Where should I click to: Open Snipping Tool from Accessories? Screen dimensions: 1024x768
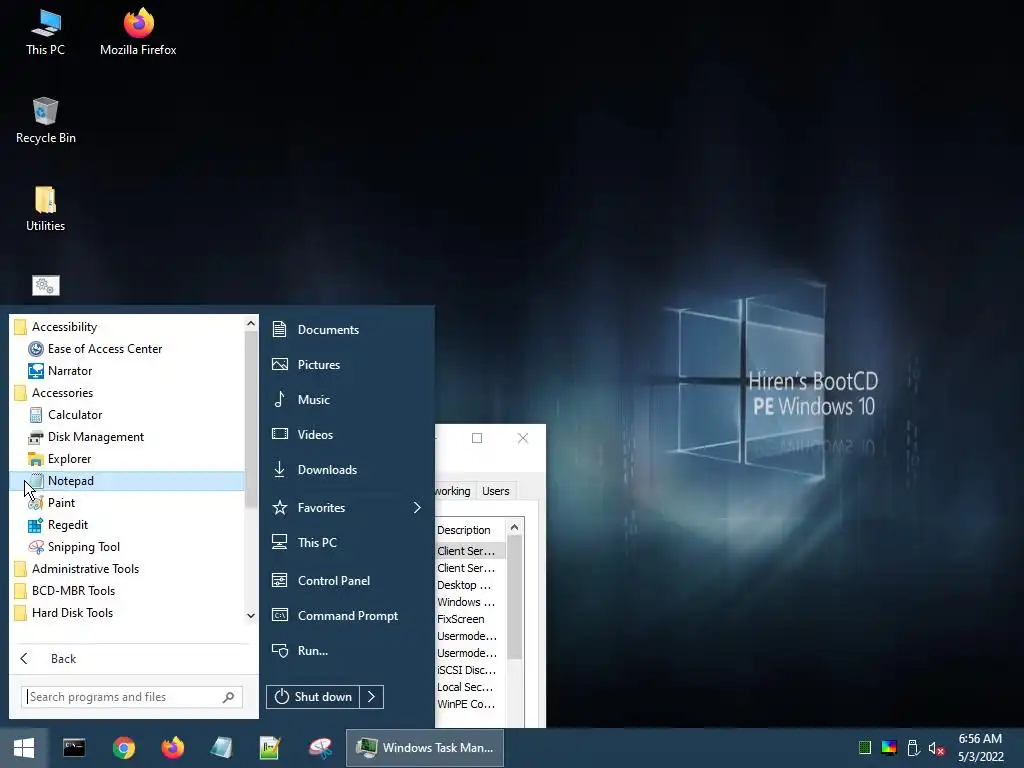coord(74,547)
